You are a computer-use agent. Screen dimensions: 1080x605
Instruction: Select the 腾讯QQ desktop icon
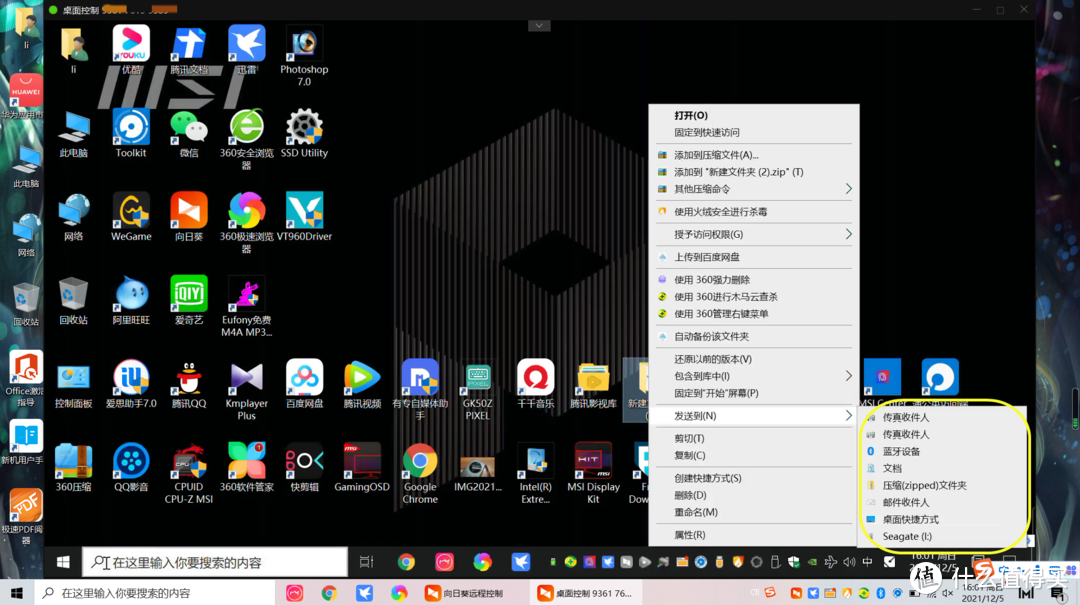click(x=189, y=383)
